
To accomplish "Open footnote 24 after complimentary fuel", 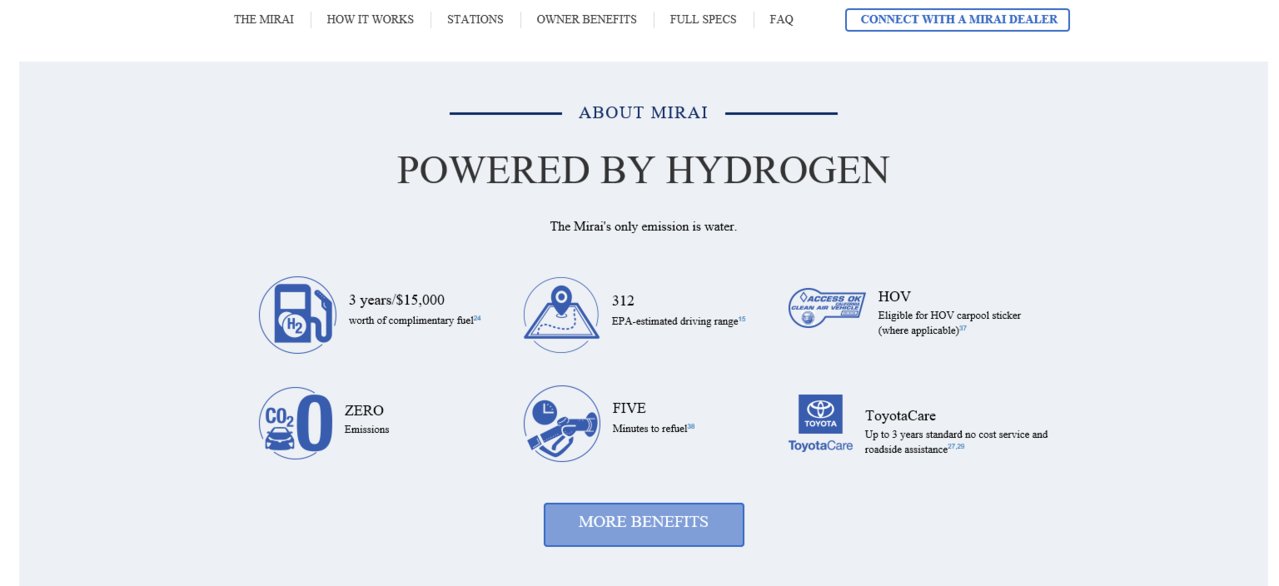I will [x=477, y=318].
